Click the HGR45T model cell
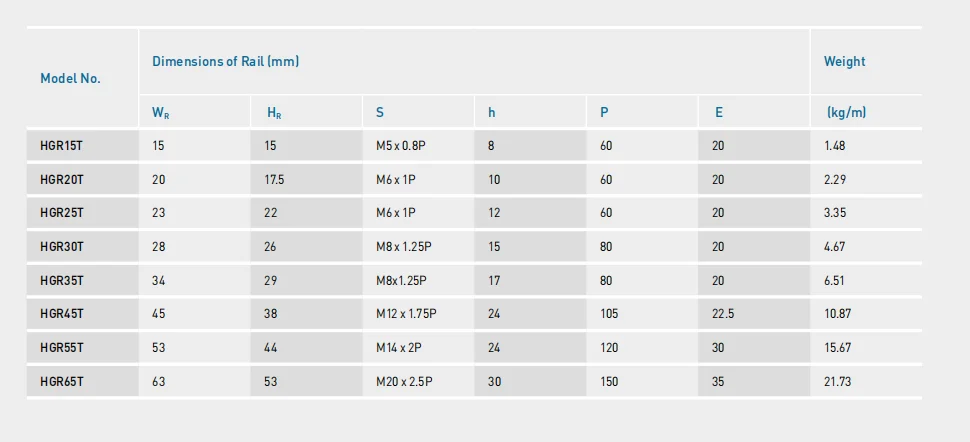 coord(62,314)
